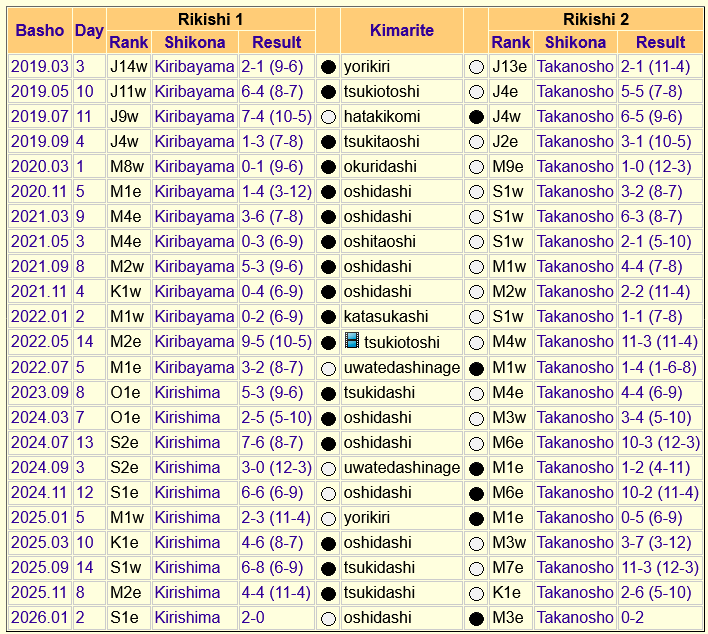The image size is (708, 634).
Task: Click the J13e rank cell
Action: pyautogui.click(x=511, y=66)
